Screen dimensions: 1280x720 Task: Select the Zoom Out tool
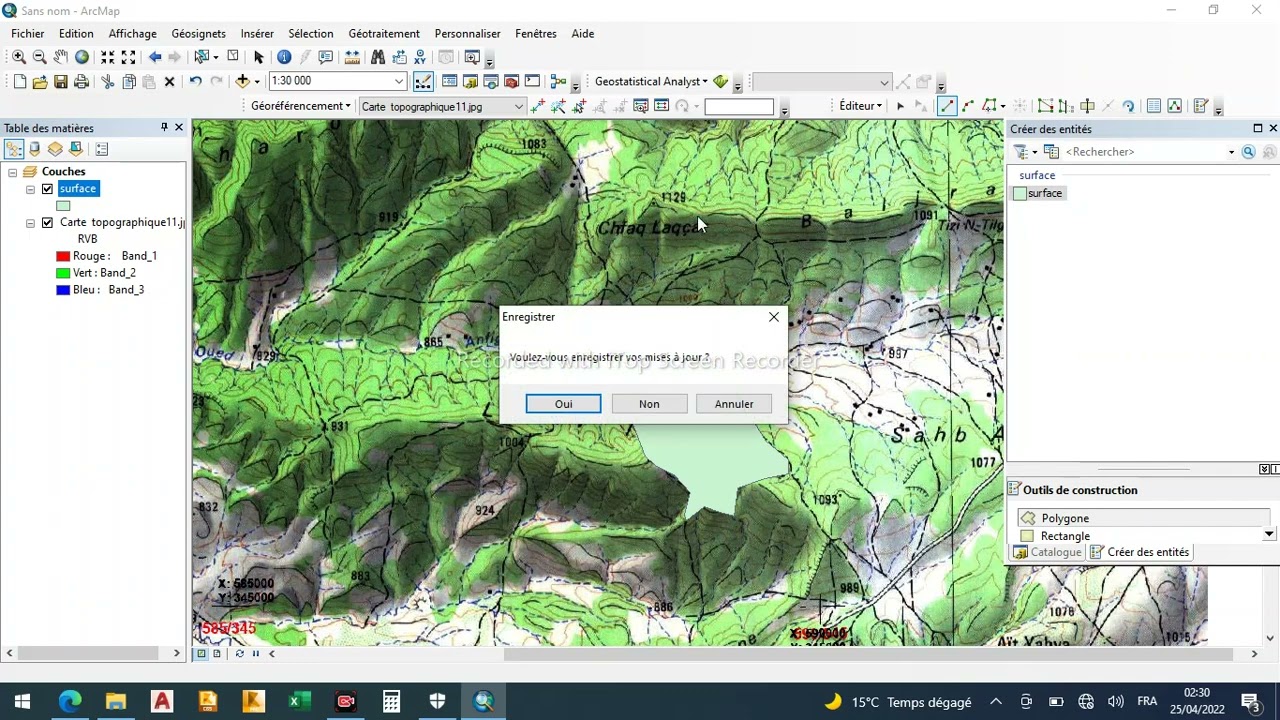40,57
